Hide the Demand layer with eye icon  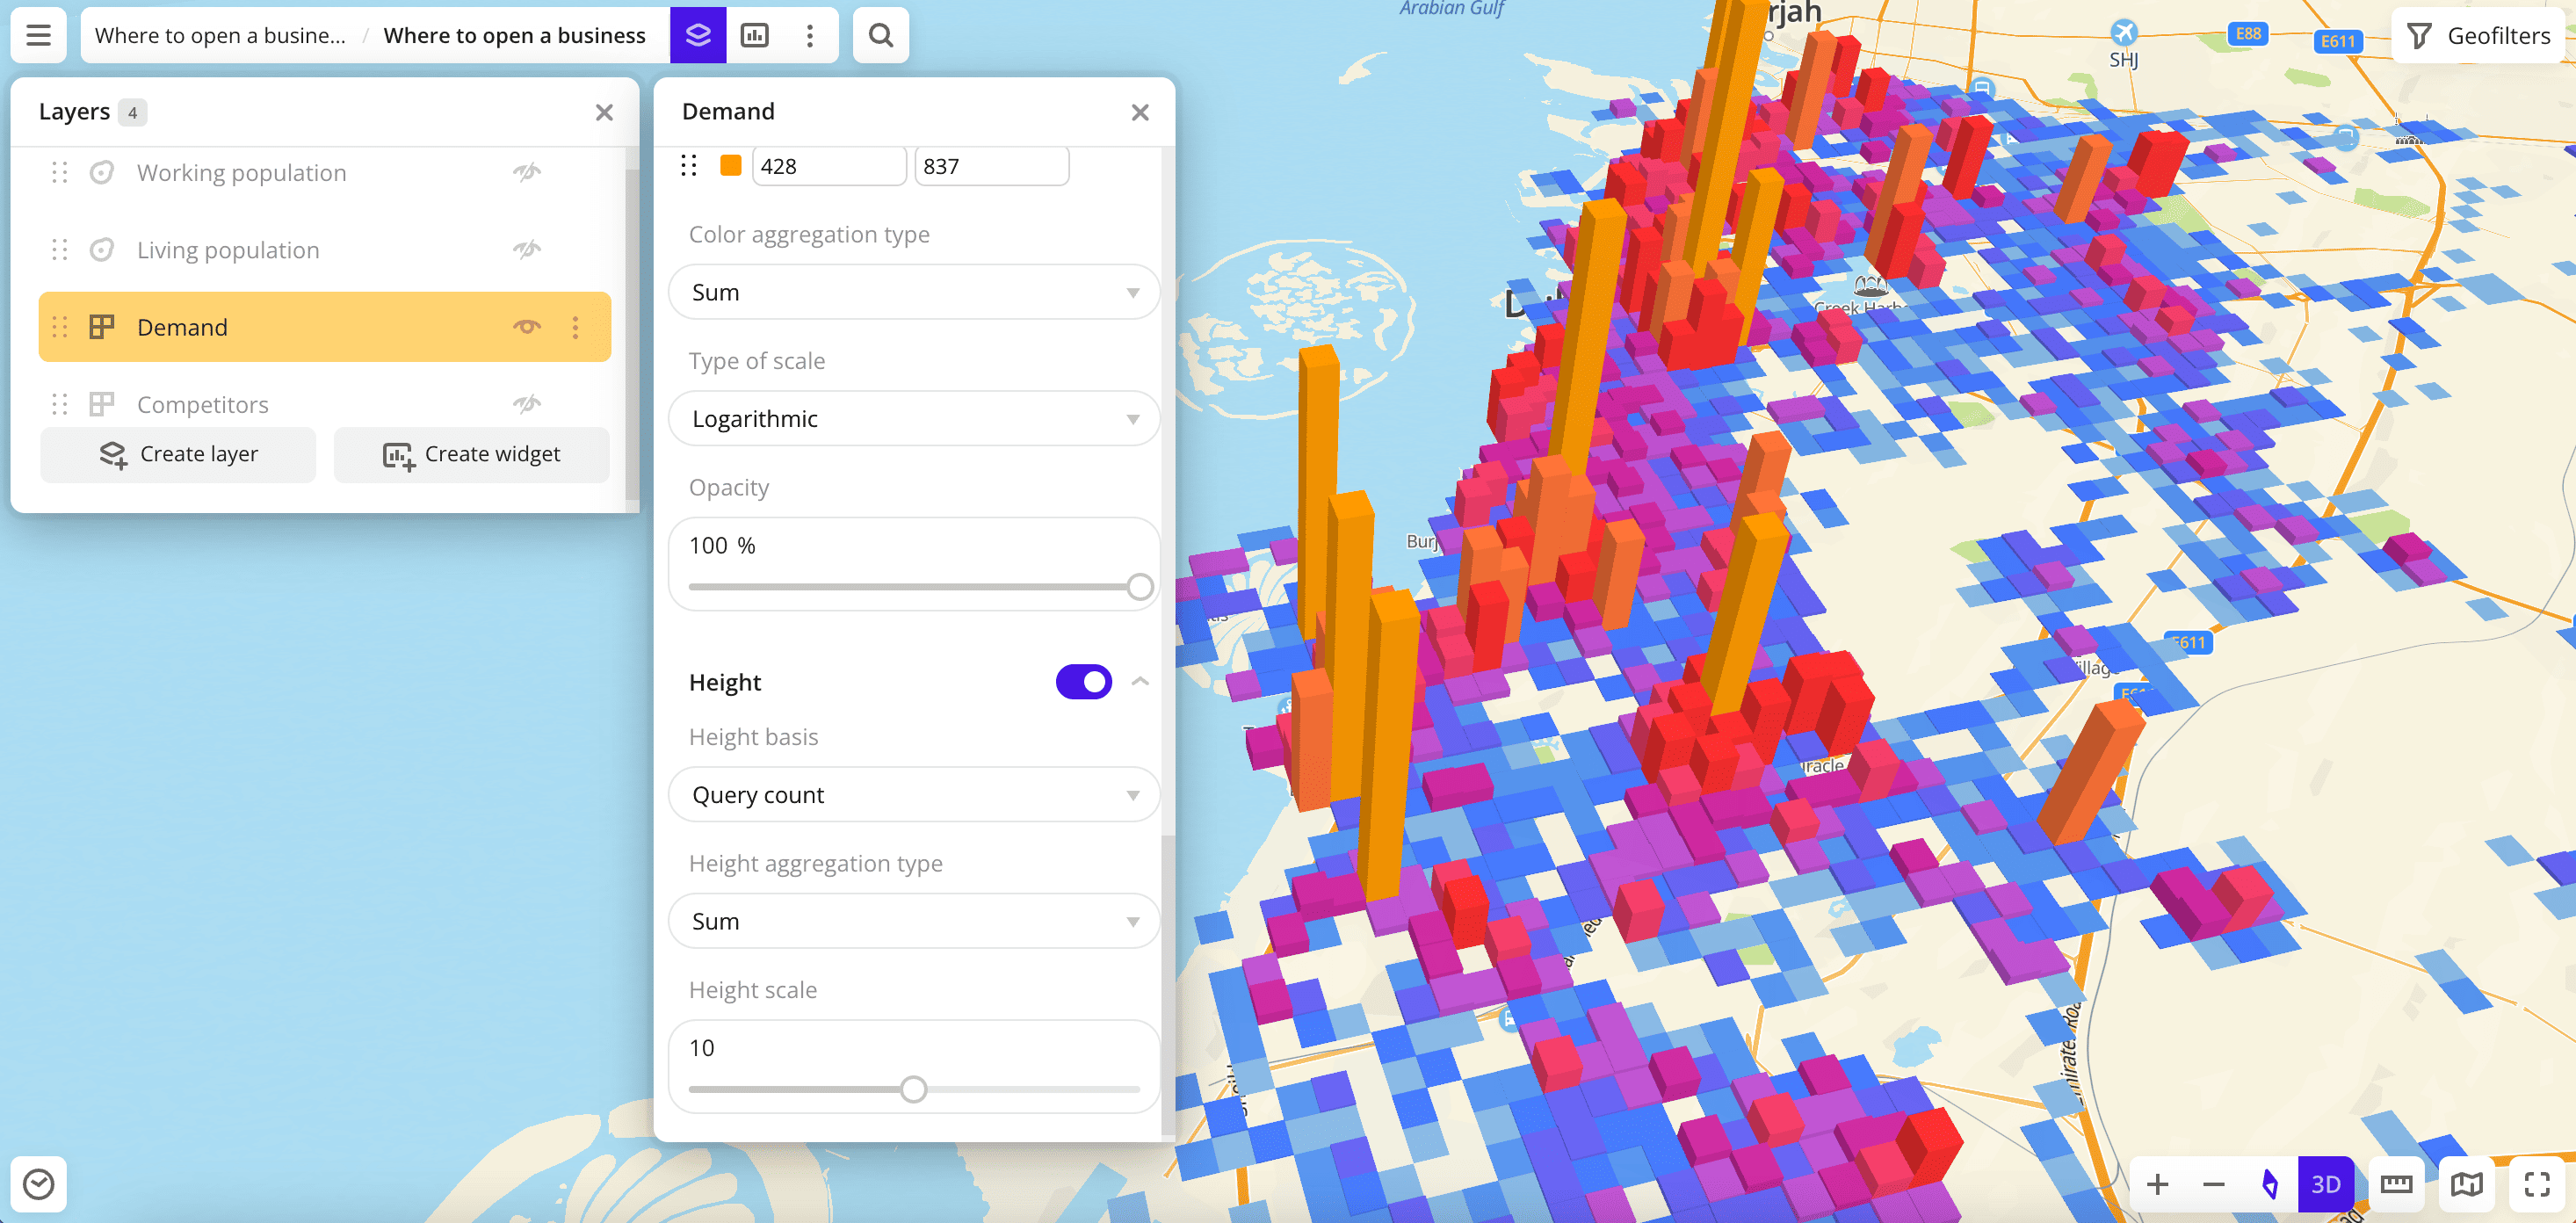click(x=527, y=327)
